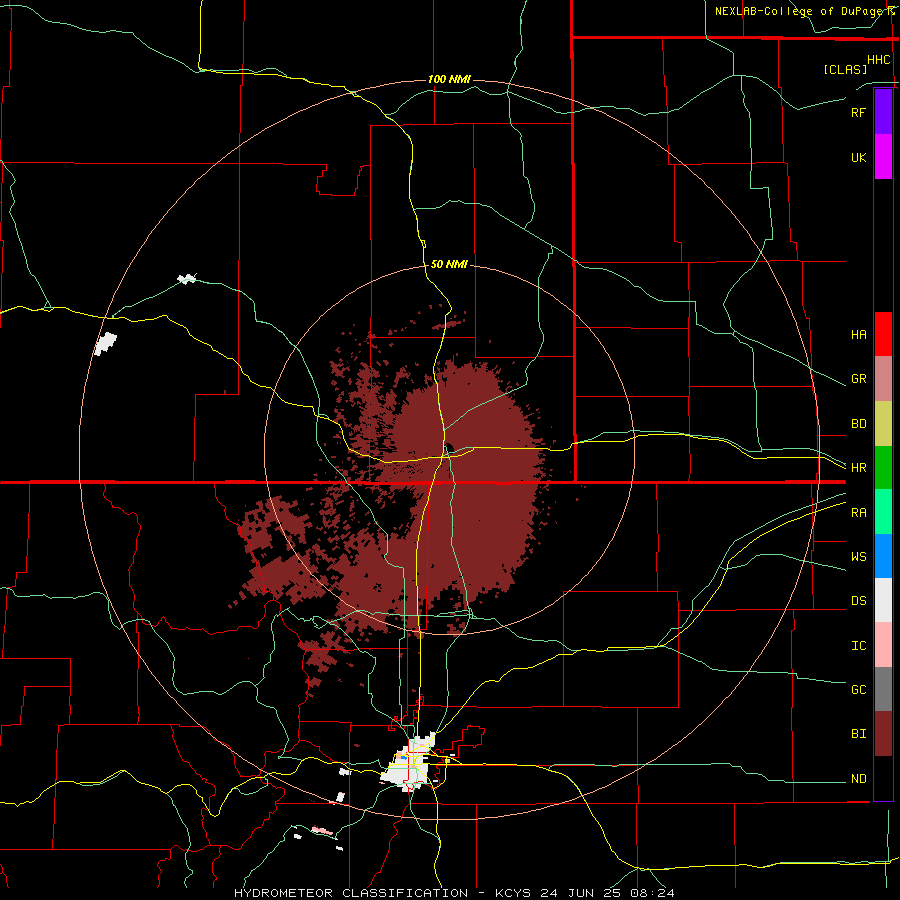Screen dimensions: 900x900
Task: Click the DS legend label
Action: click(x=858, y=601)
